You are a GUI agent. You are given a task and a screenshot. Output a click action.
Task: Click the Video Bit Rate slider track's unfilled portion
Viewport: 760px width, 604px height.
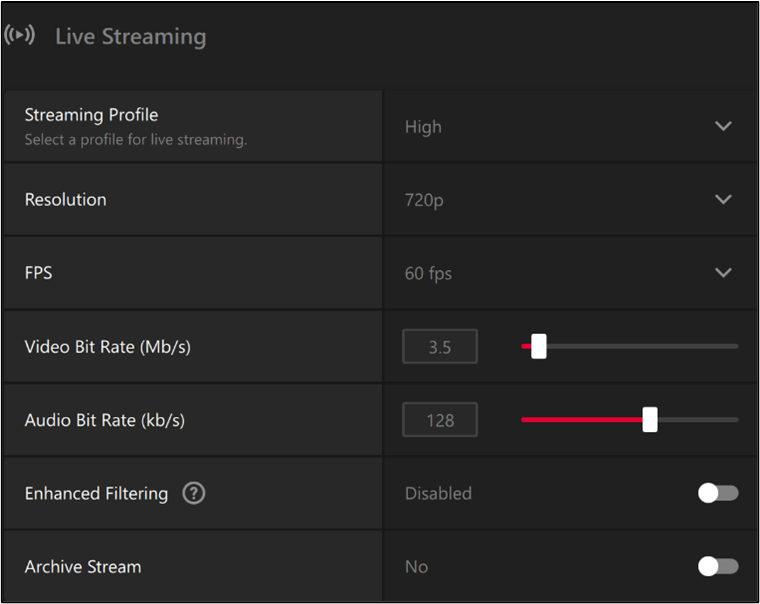pyautogui.click(x=643, y=347)
